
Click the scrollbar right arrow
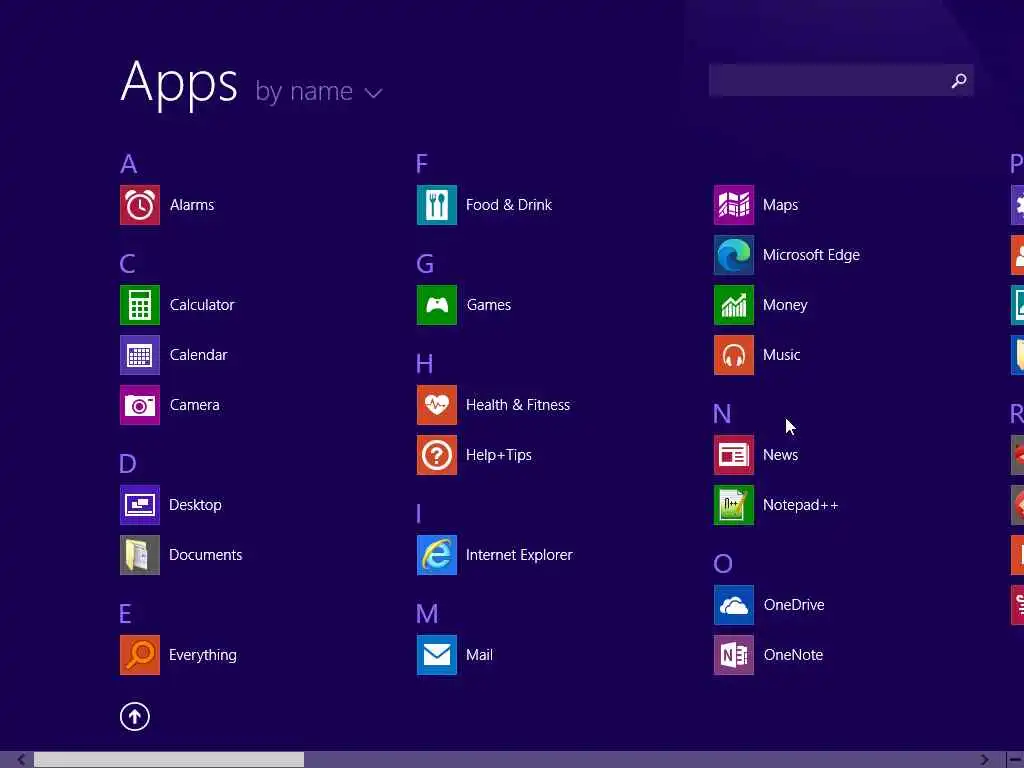[984, 760]
